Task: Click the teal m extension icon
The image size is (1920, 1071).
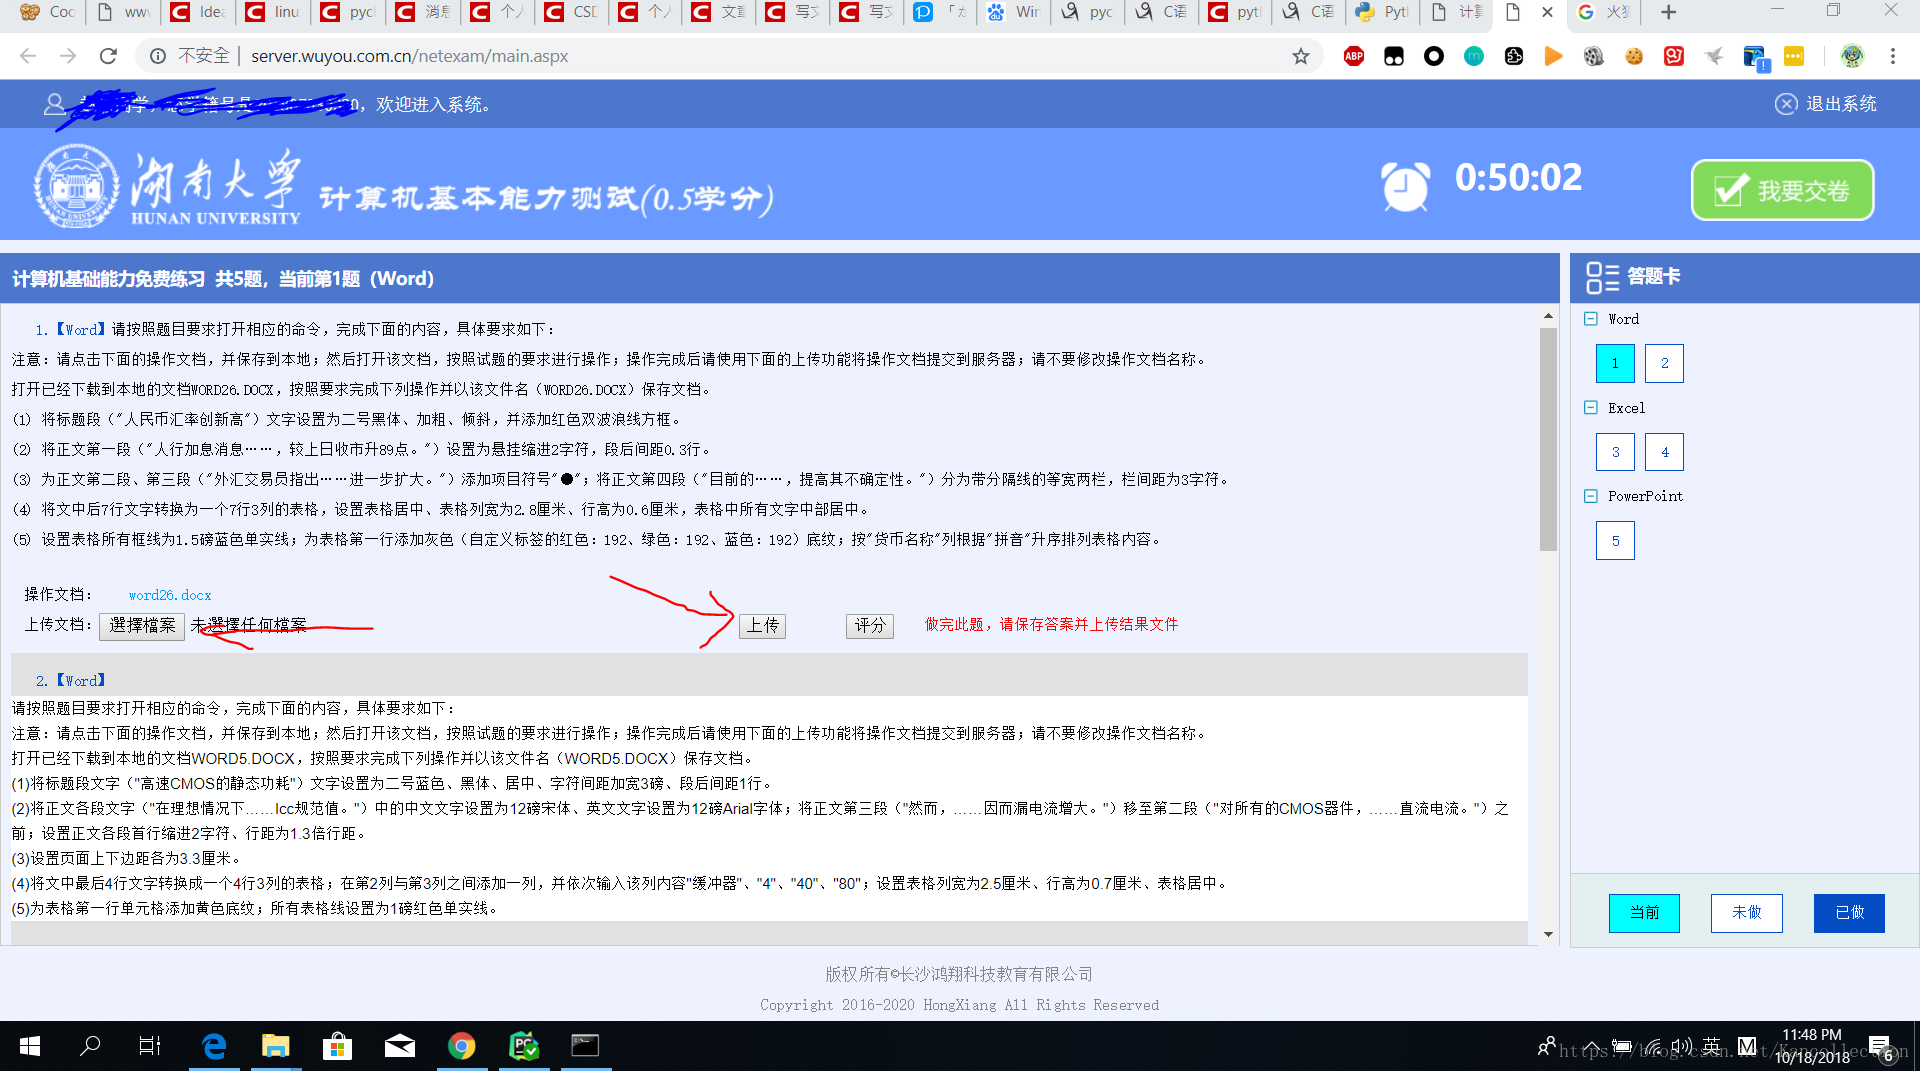Action: 1474,56
